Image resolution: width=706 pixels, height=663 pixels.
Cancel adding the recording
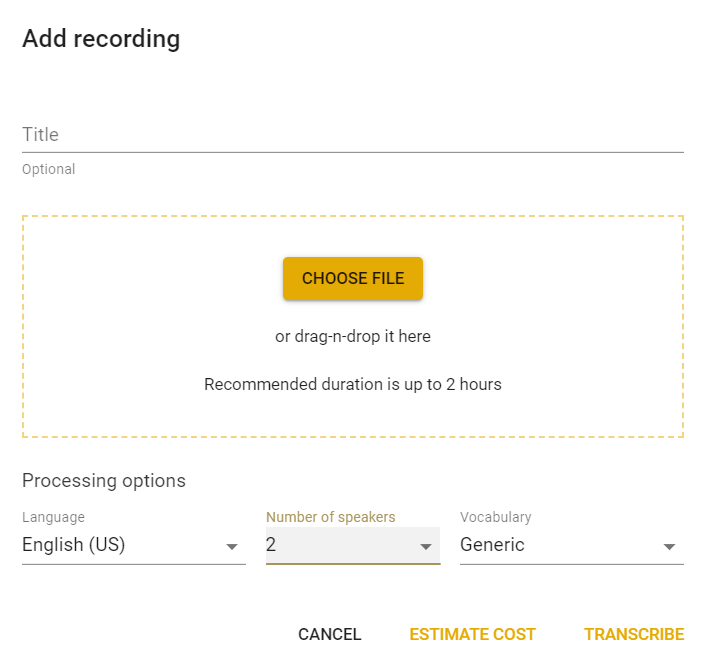pyautogui.click(x=330, y=634)
